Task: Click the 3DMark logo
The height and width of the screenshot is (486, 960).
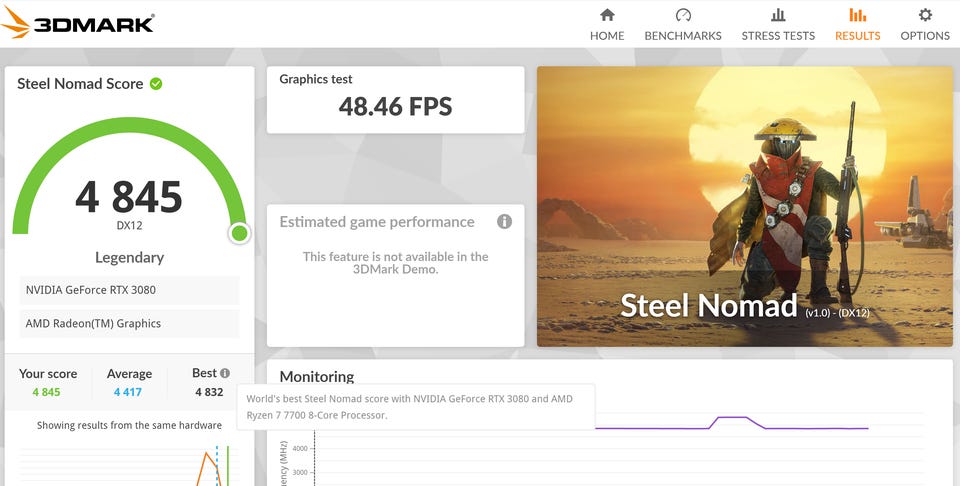Action: [x=78, y=22]
